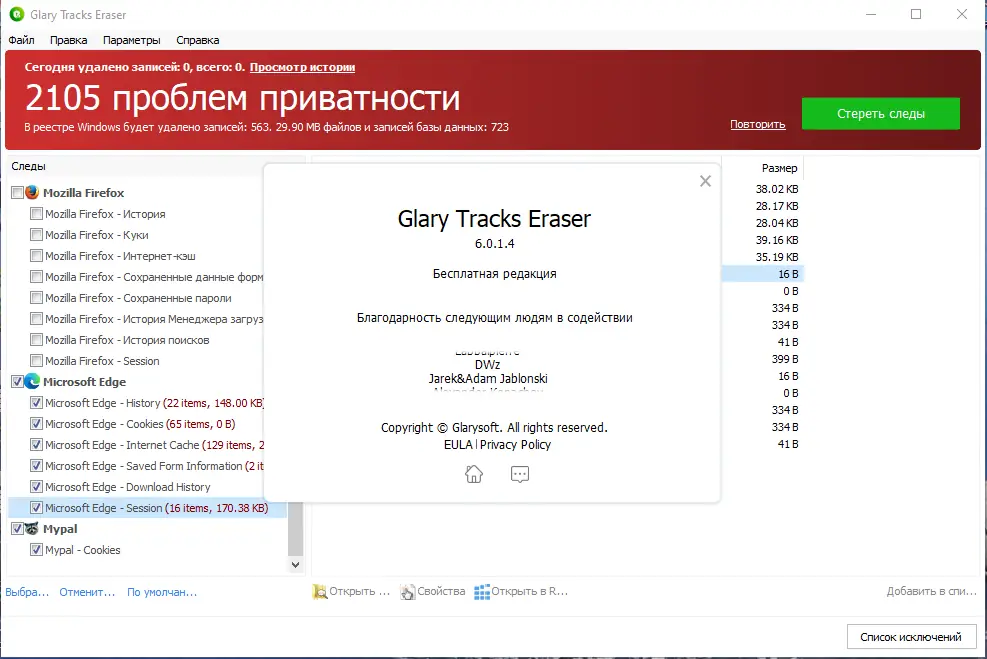Click the Microsoft Edge browser icon

coord(32,381)
